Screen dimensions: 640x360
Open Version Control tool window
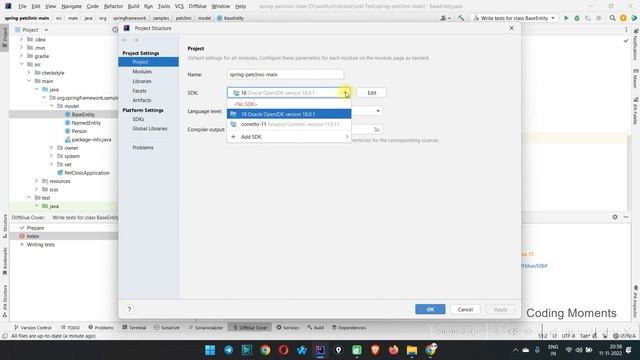pyautogui.click(x=33, y=328)
